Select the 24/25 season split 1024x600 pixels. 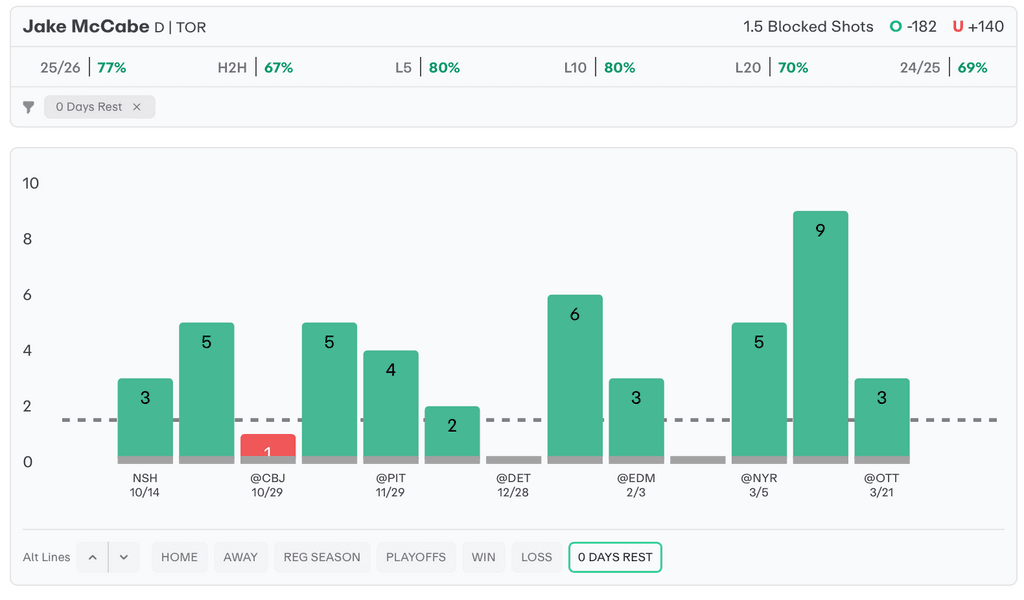click(x=942, y=68)
